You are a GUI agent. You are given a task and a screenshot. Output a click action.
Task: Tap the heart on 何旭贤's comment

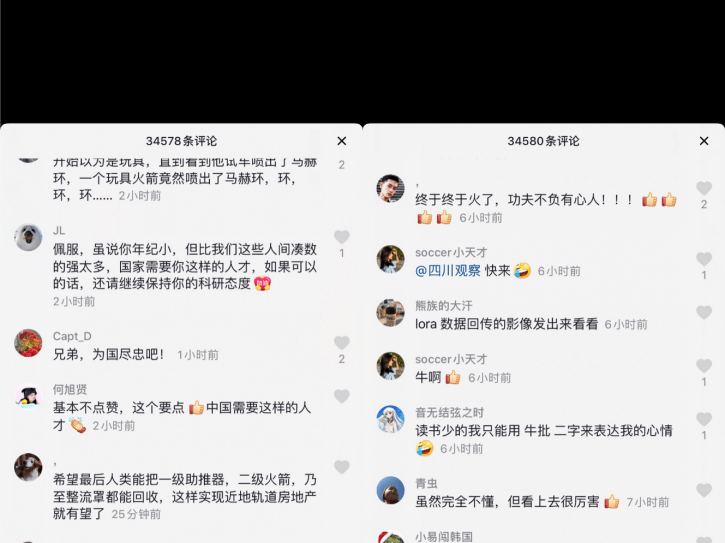tap(342, 396)
